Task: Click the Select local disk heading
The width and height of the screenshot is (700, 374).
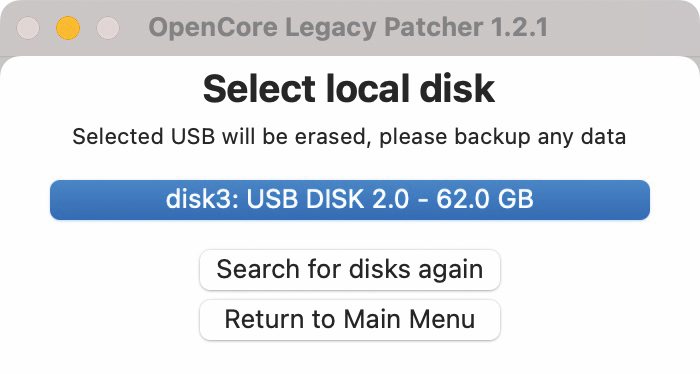Action: click(349, 88)
